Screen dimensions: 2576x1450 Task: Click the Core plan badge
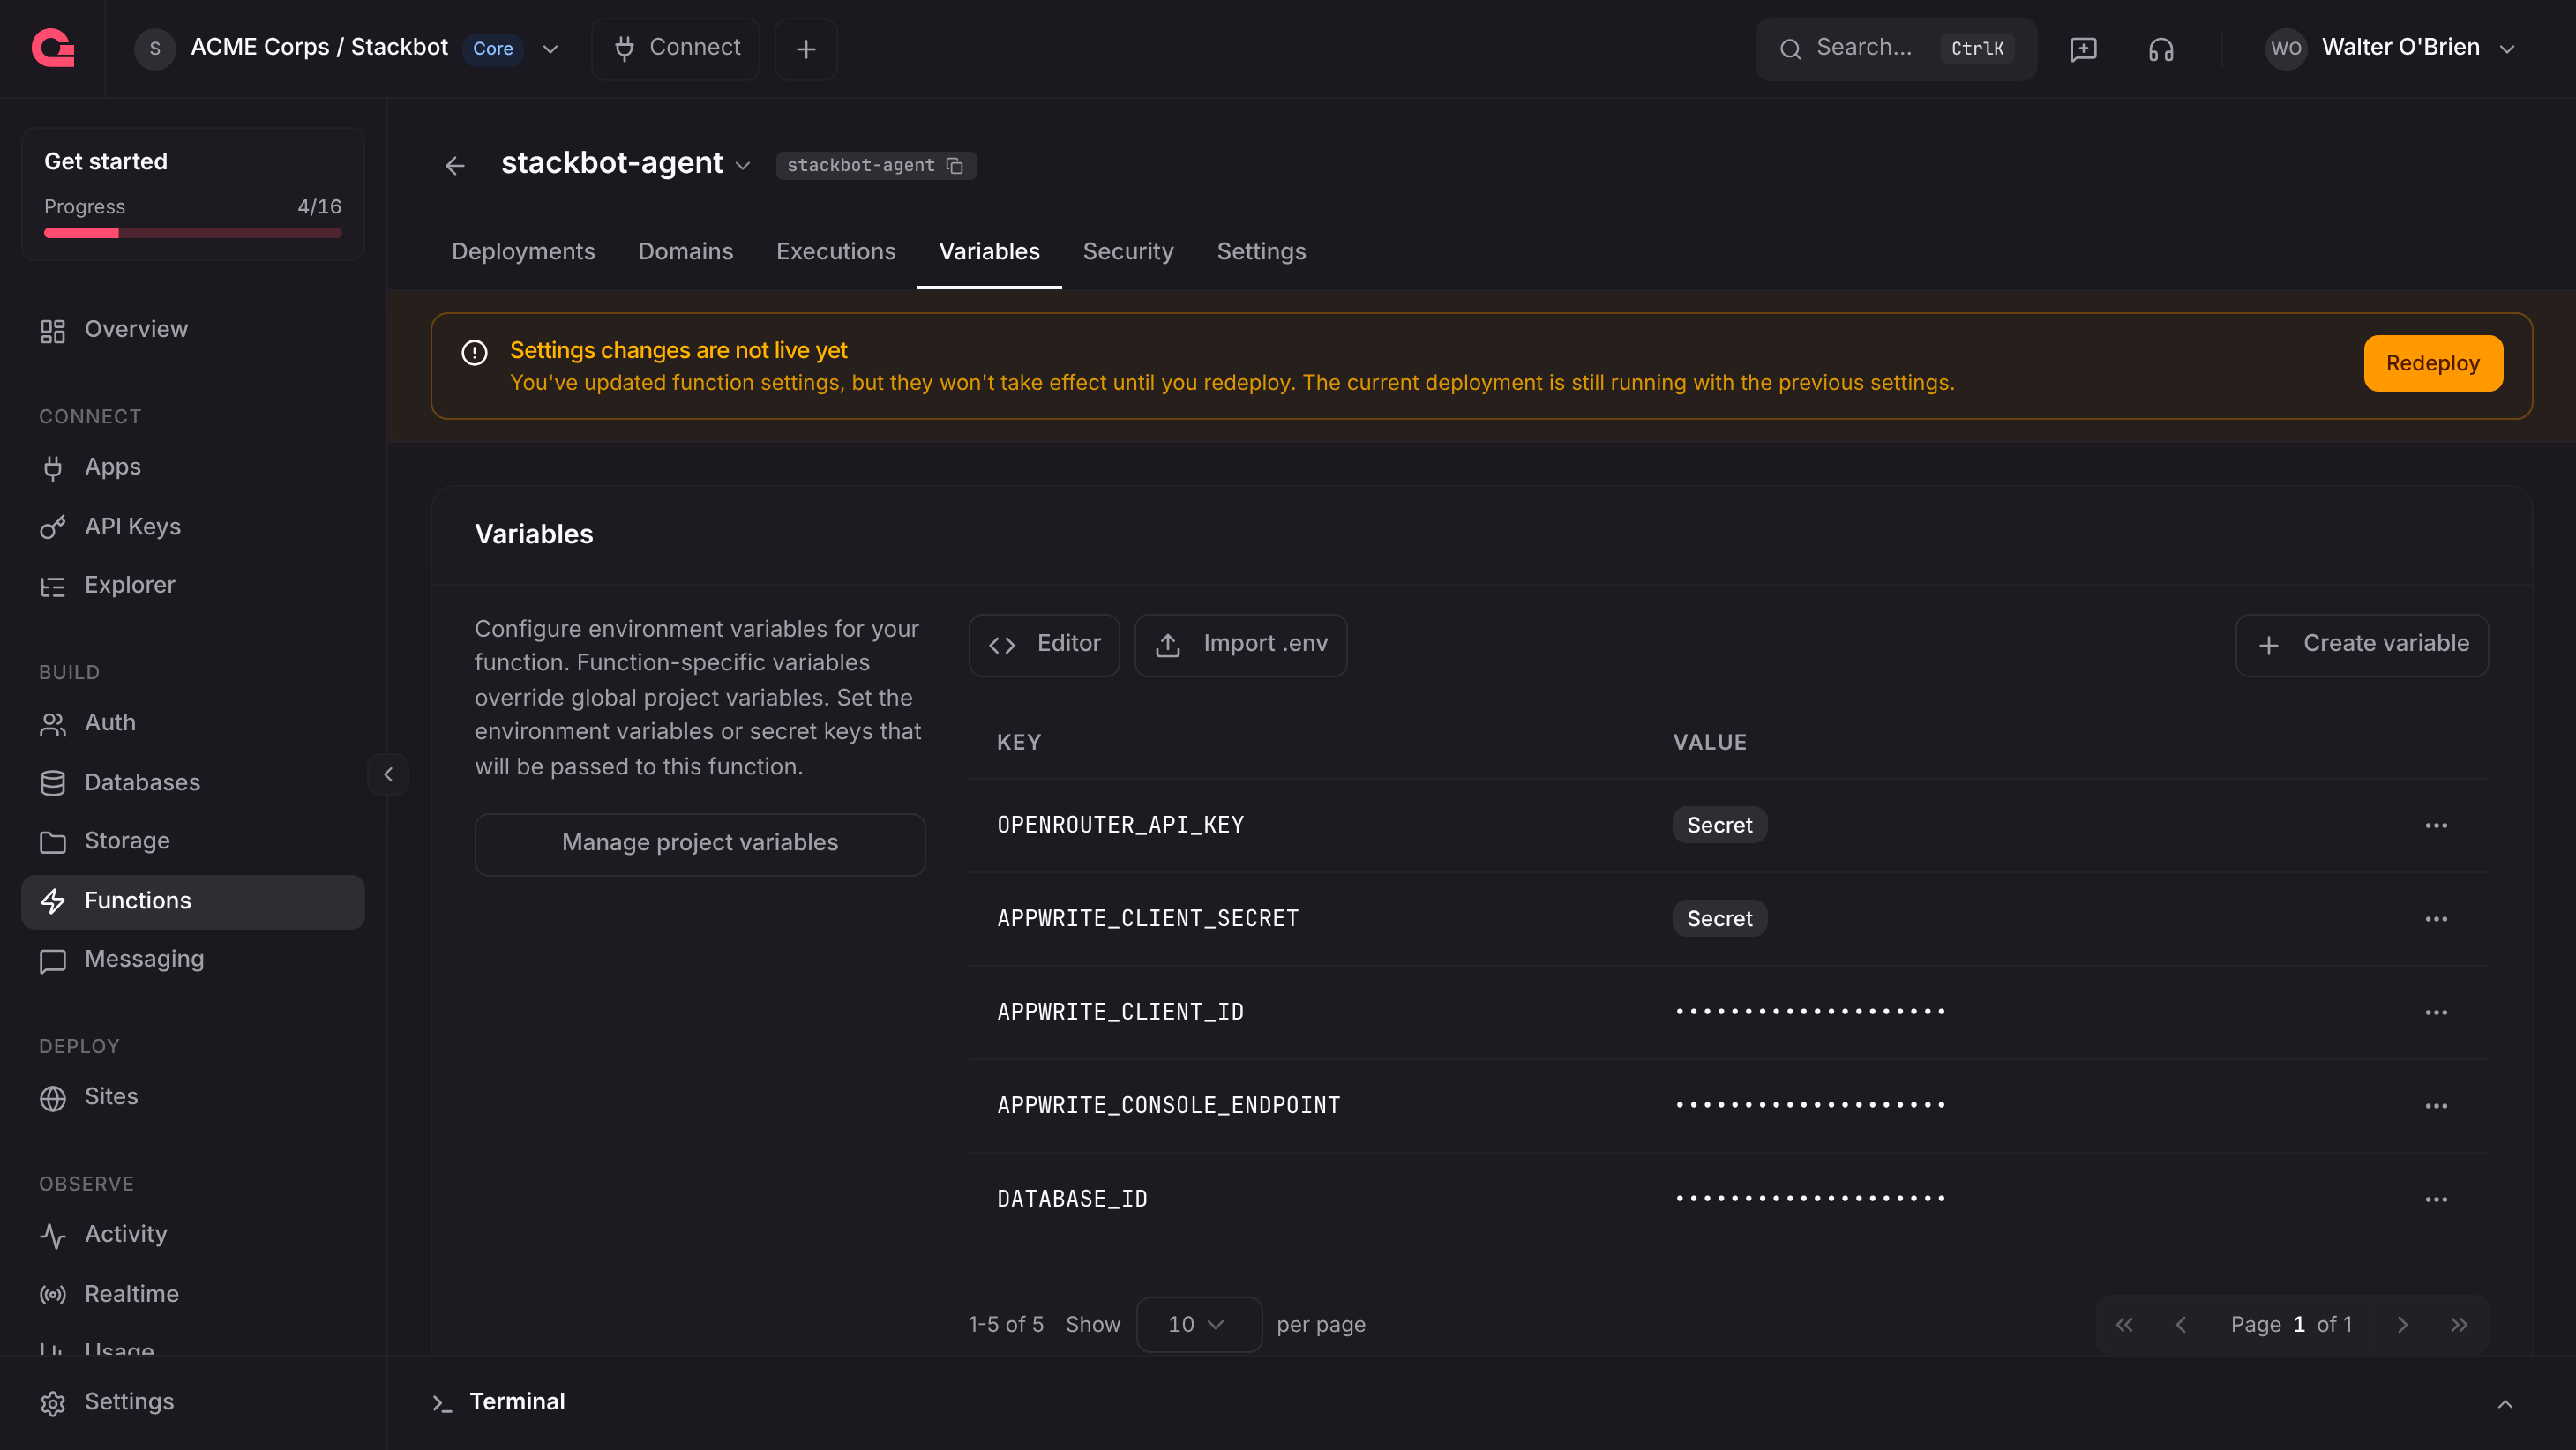click(x=492, y=49)
